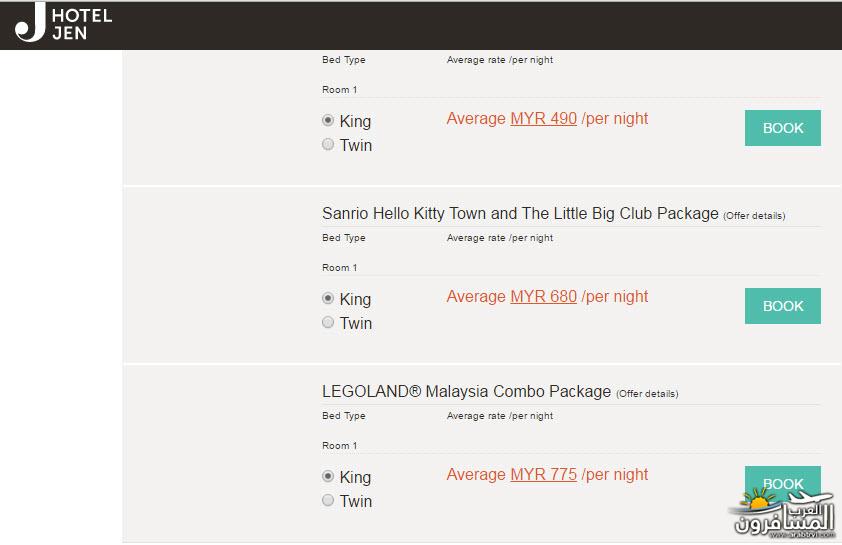The height and width of the screenshot is (545, 842).
Task: Open the MYR 680 rate breakdown link
Action: [543, 296]
